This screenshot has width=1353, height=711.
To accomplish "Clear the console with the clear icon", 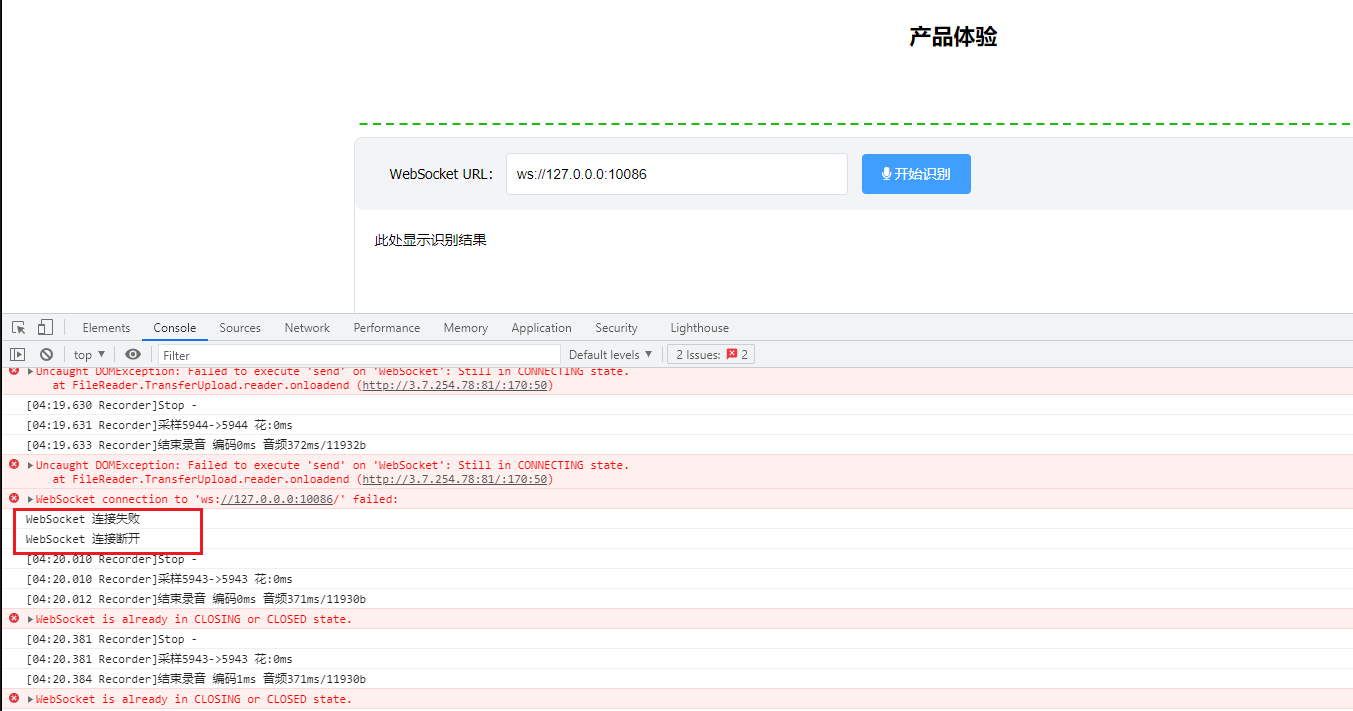I will 46,354.
